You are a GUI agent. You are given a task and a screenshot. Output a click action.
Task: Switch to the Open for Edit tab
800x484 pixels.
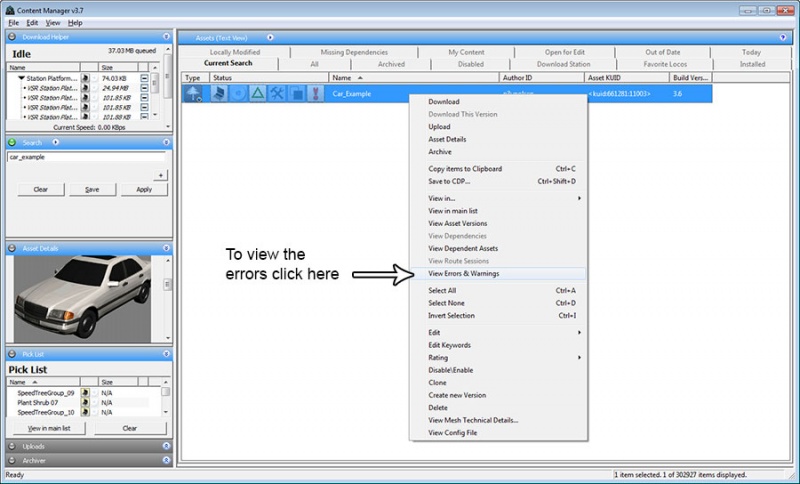click(x=565, y=52)
